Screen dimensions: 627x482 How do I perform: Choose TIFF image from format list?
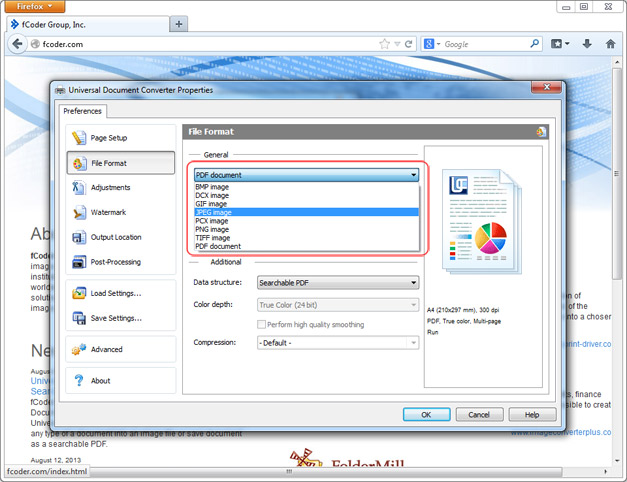coord(306,238)
